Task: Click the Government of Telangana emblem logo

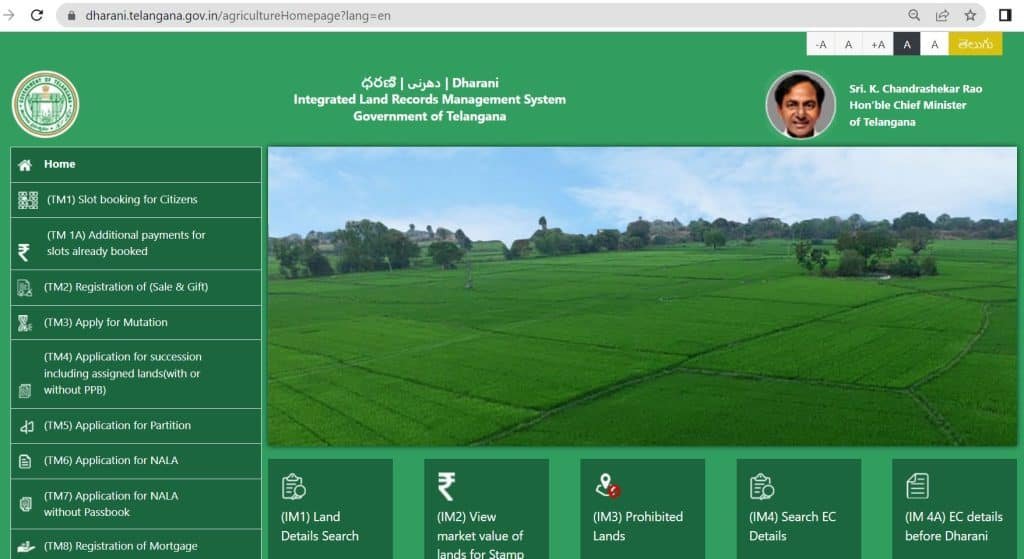Action: coord(45,104)
